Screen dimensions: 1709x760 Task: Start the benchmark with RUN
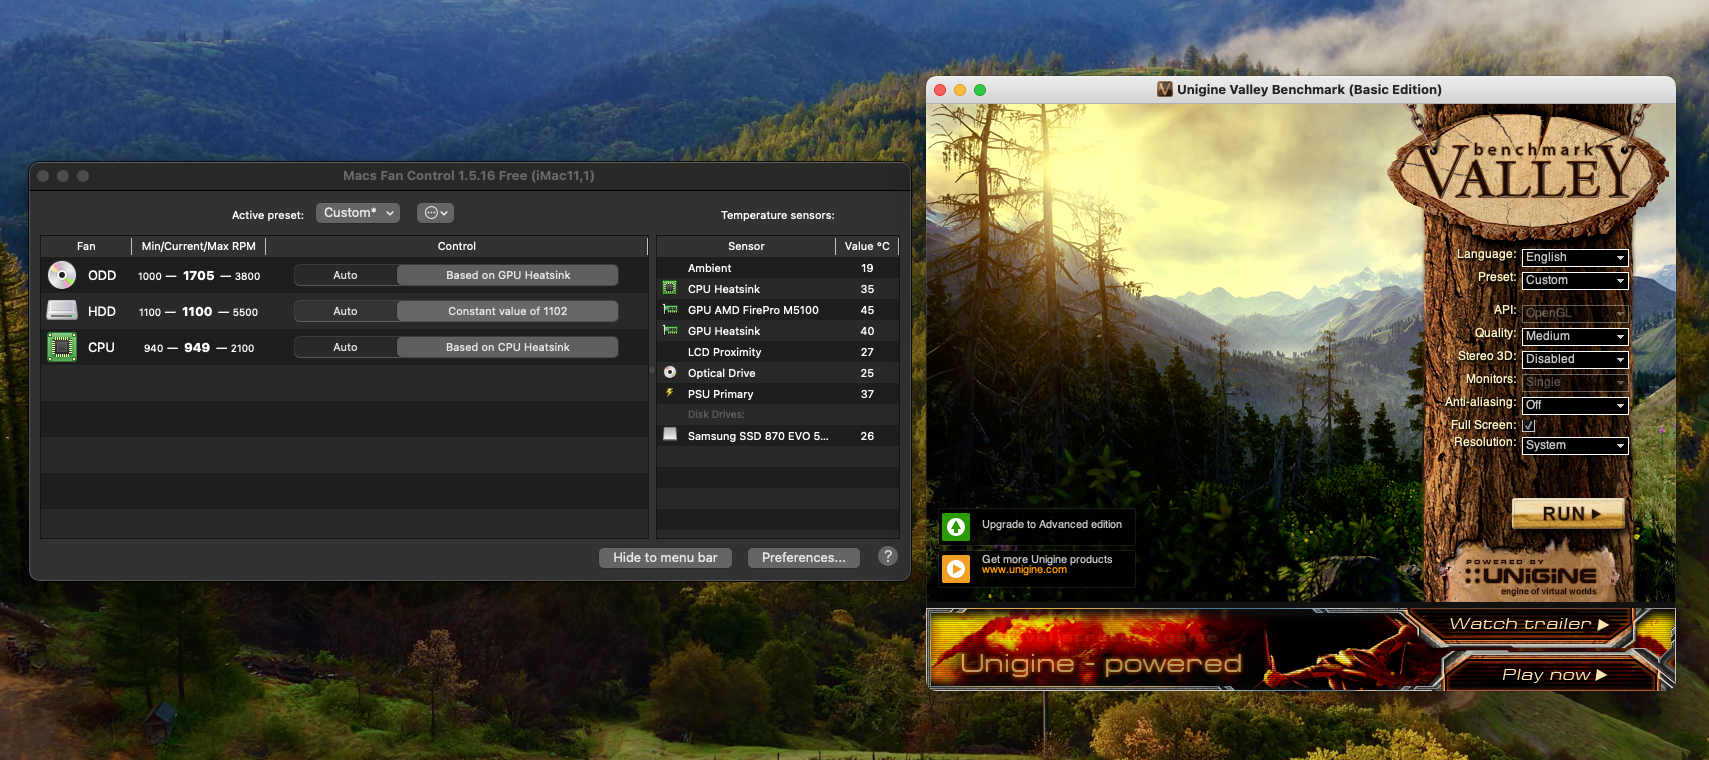coord(1568,513)
